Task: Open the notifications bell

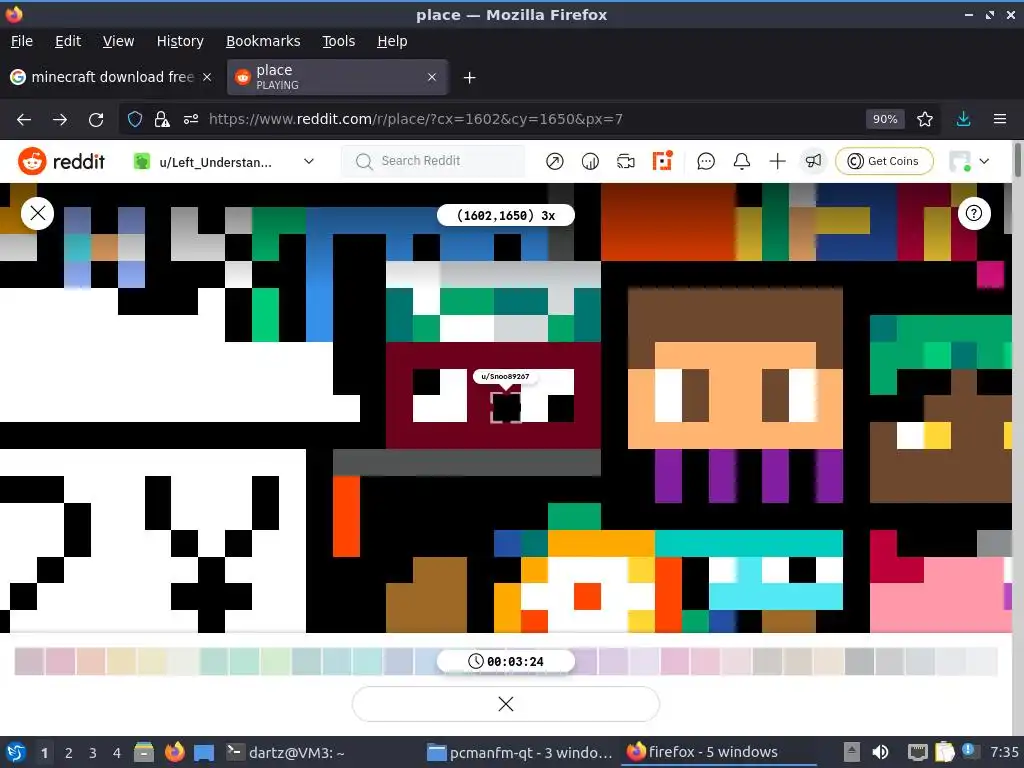Action: click(741, 161)
